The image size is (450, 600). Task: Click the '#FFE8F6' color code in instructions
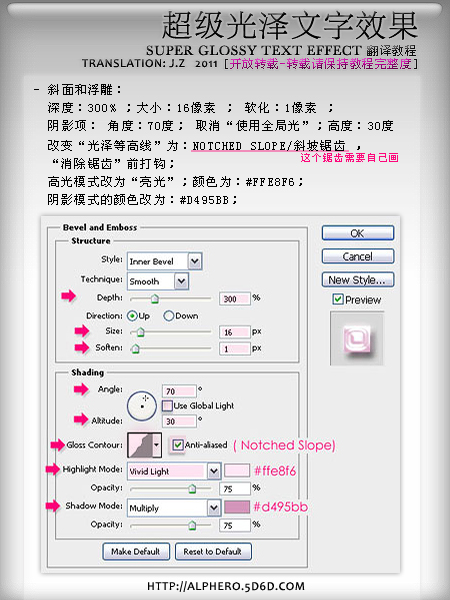pyautogui.click(x=270, y=181)
